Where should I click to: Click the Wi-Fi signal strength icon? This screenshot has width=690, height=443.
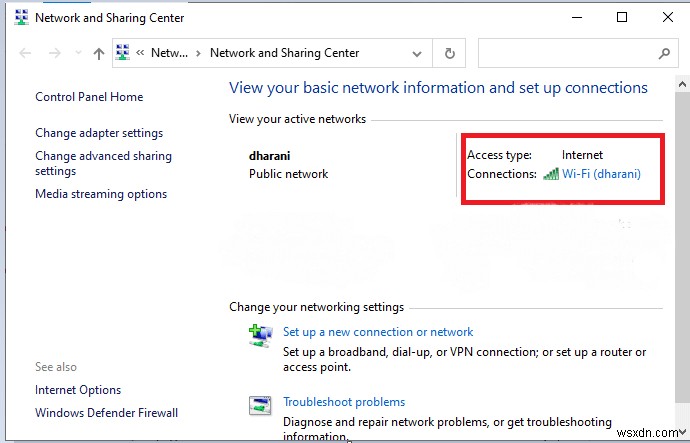[551, 174]
